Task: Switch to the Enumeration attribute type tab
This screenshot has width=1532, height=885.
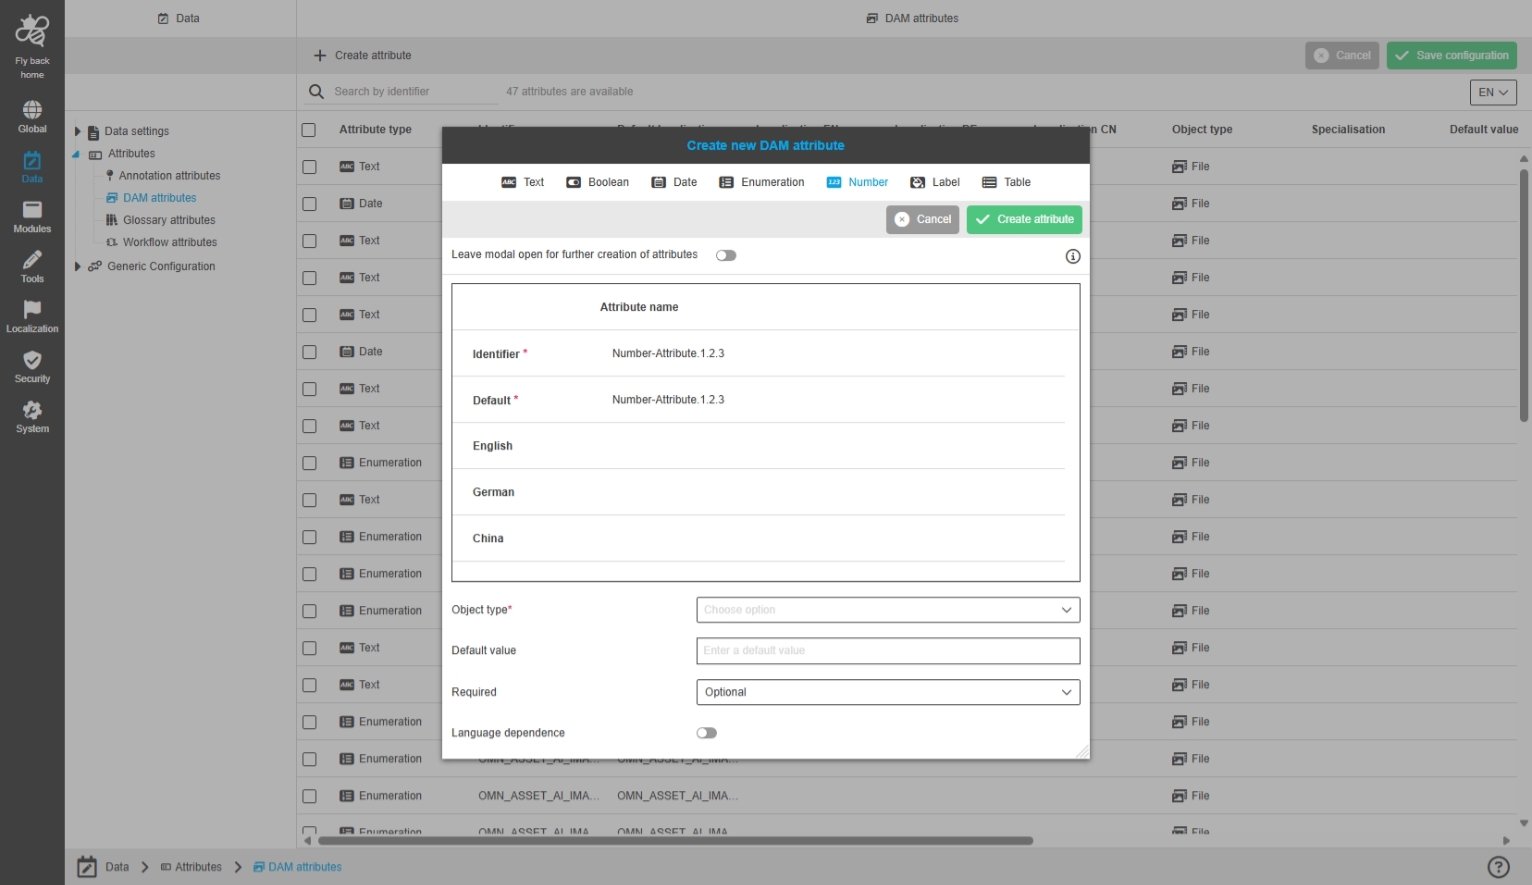Action: point(762,182)
